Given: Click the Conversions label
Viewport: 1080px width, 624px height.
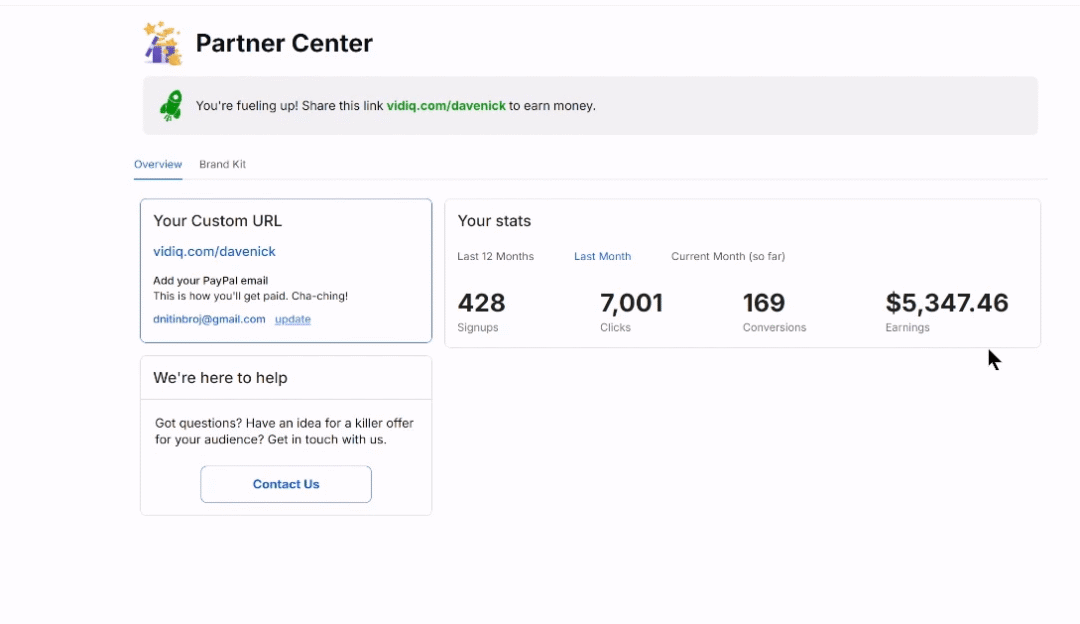Looking at the screenshot, I should click(x=774, y=328).
